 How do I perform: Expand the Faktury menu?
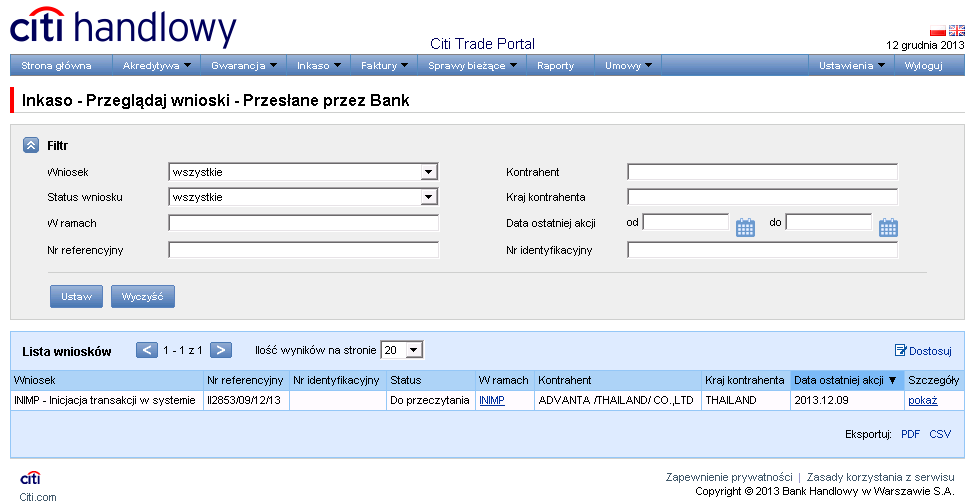[385, 65]
